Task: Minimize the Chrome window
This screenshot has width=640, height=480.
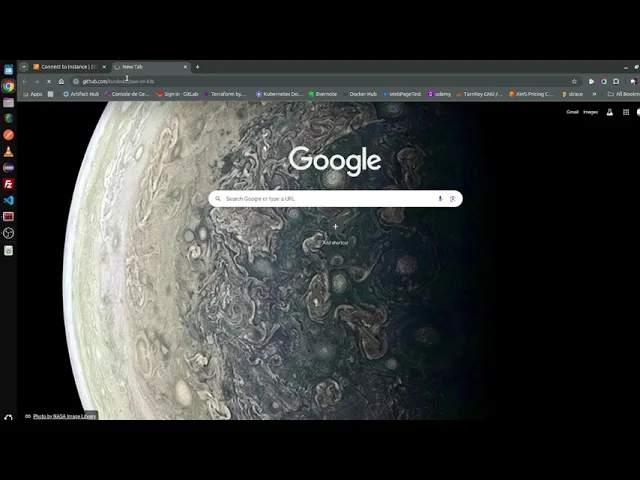Action: (x=626, y=67)
